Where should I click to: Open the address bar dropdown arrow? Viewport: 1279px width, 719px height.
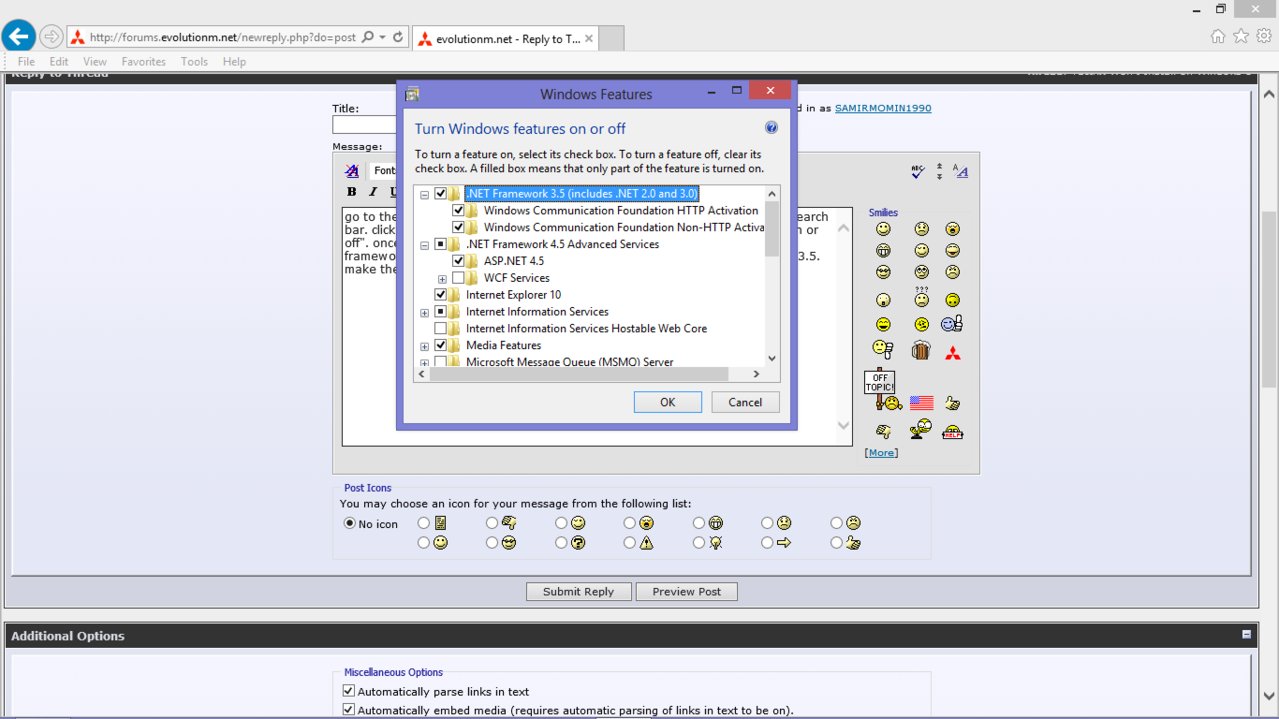382,37
